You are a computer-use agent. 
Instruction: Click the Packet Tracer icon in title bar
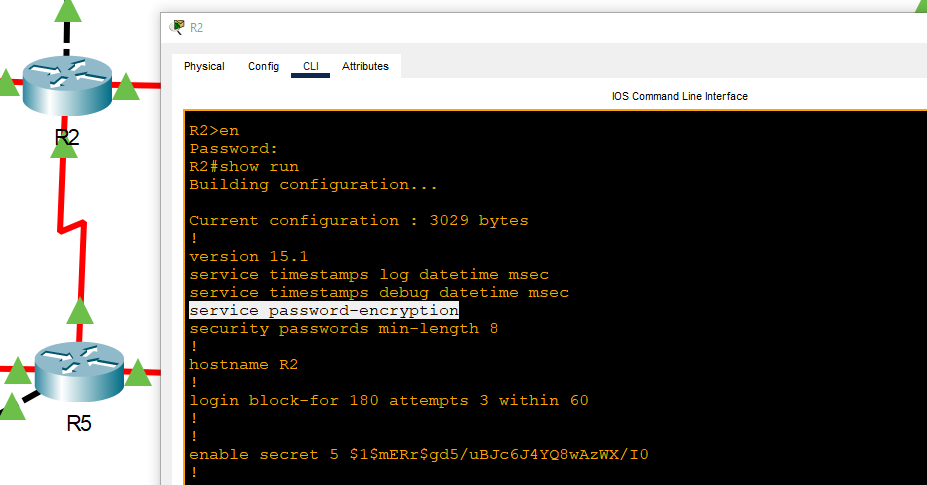tap(178, 27)
